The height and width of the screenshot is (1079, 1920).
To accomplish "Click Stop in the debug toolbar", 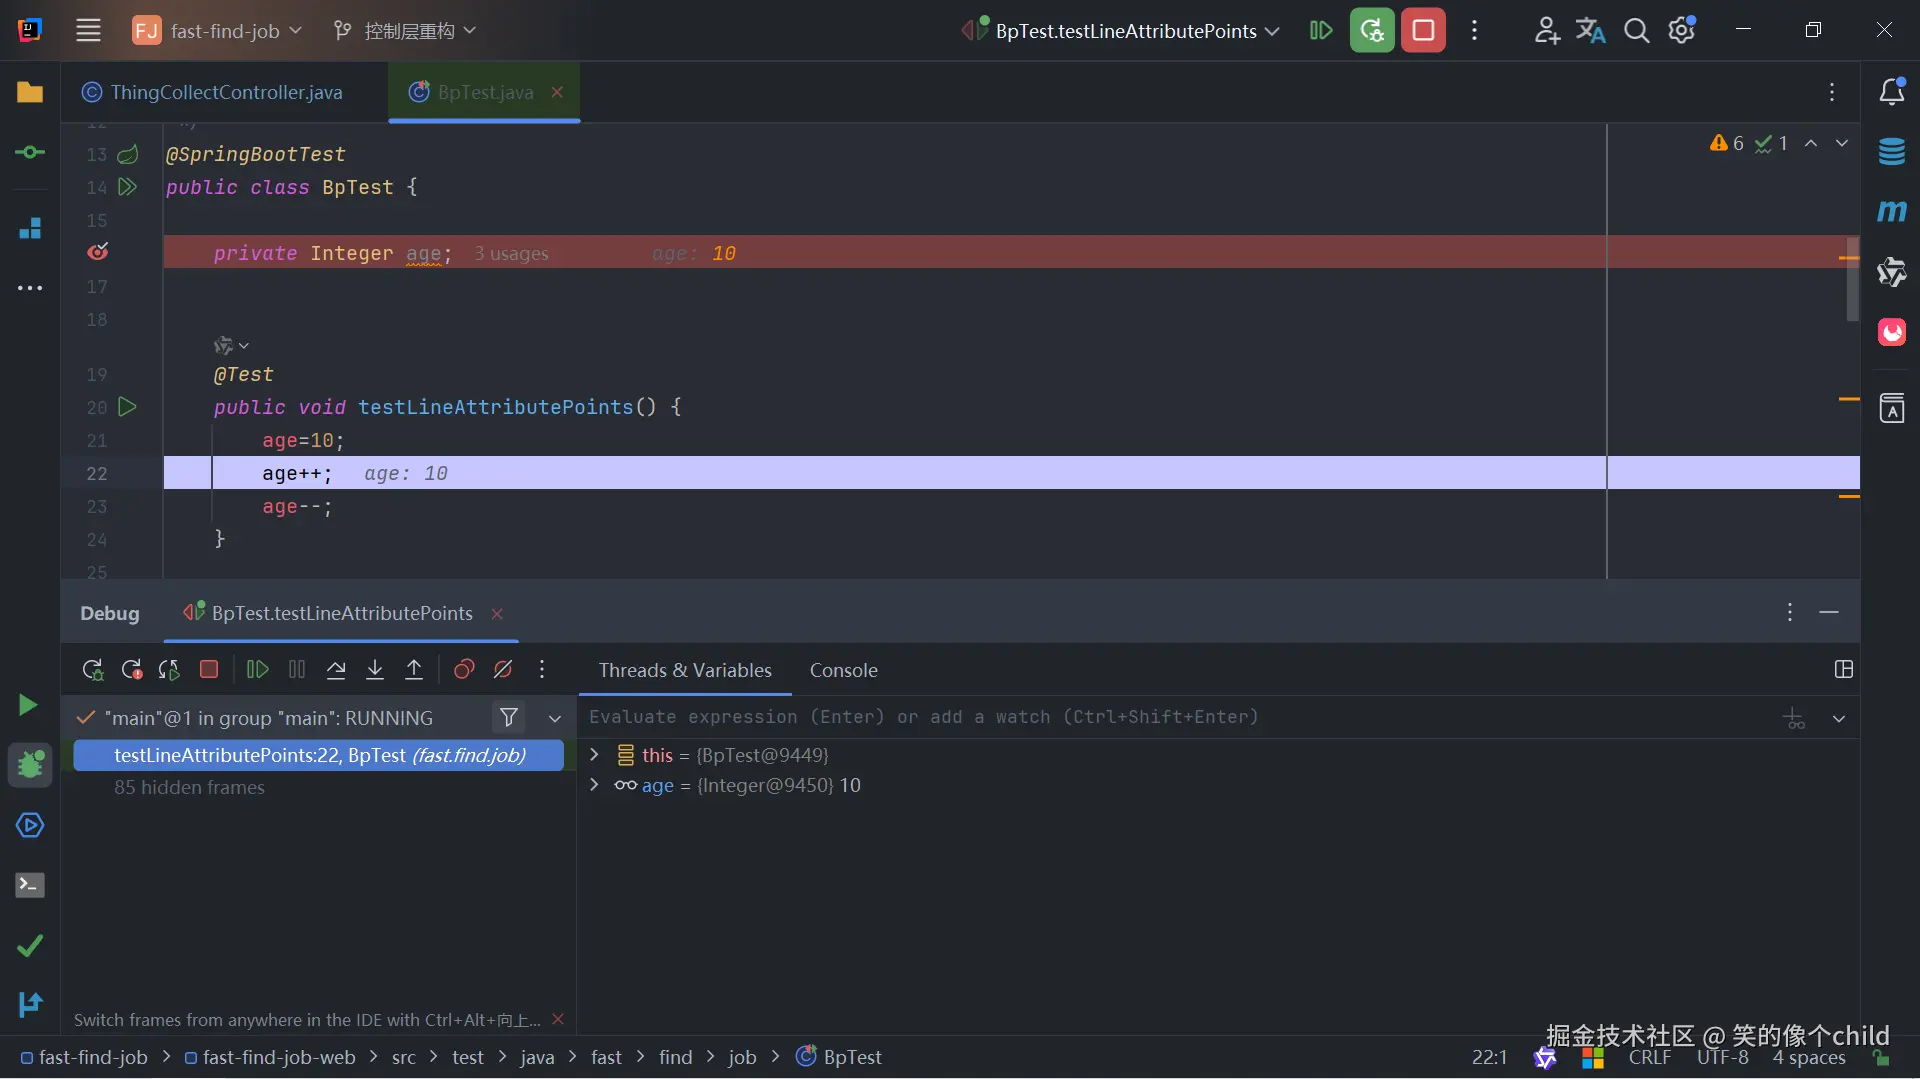I will (209, 669).
